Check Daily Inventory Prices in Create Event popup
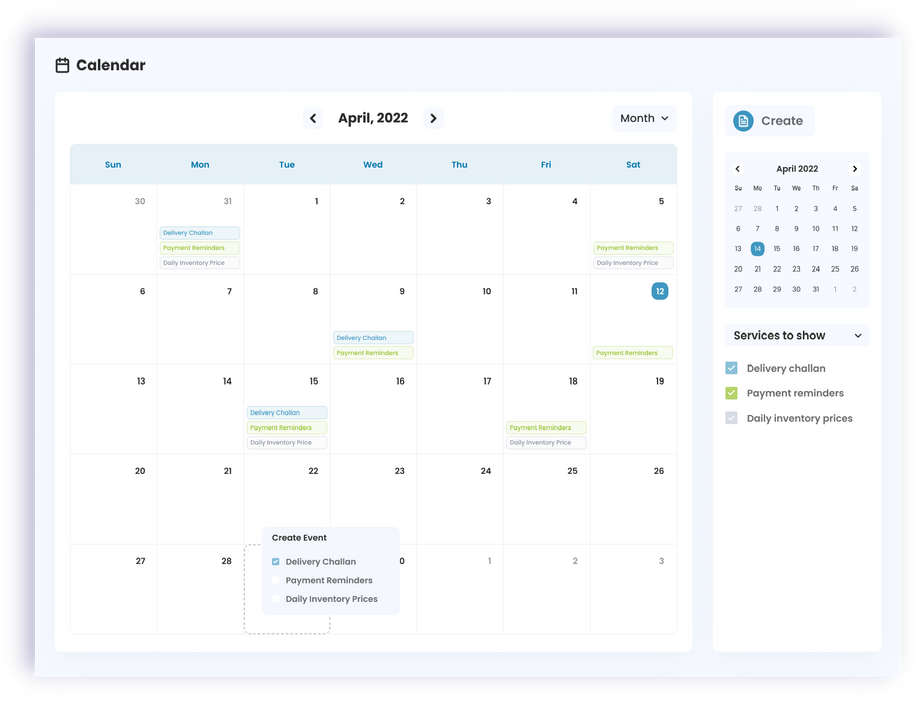 point(276,599)
